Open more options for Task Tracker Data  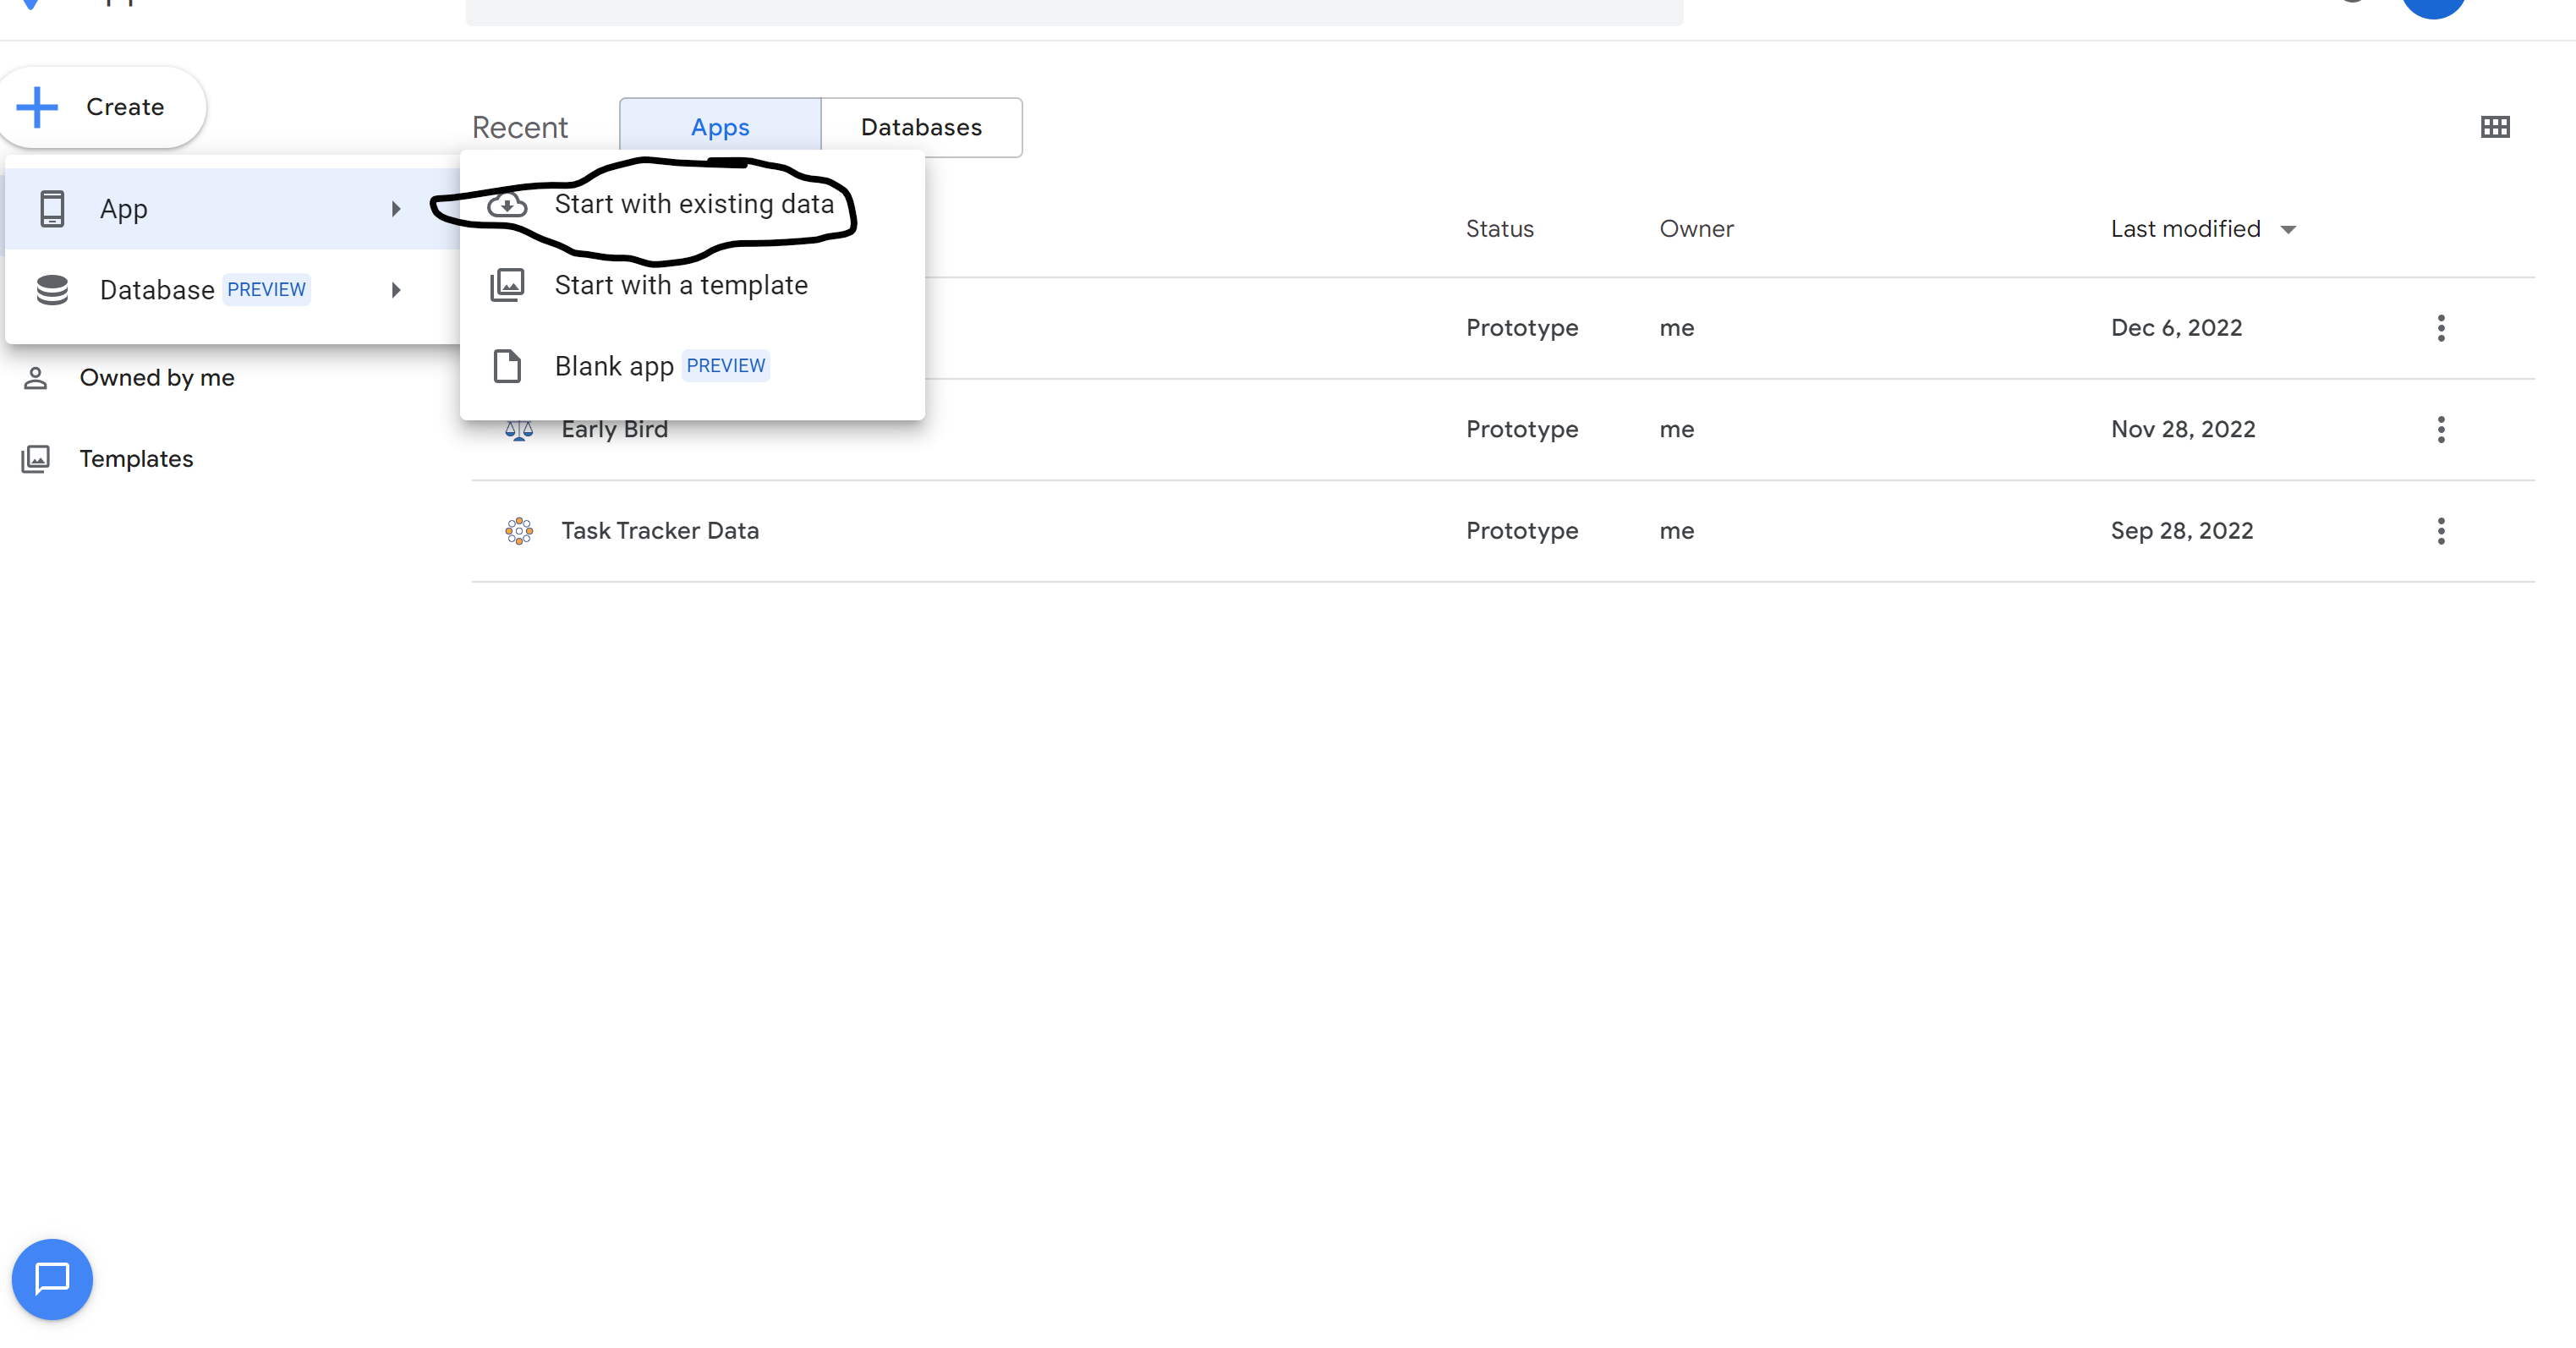coord(2441,531)
